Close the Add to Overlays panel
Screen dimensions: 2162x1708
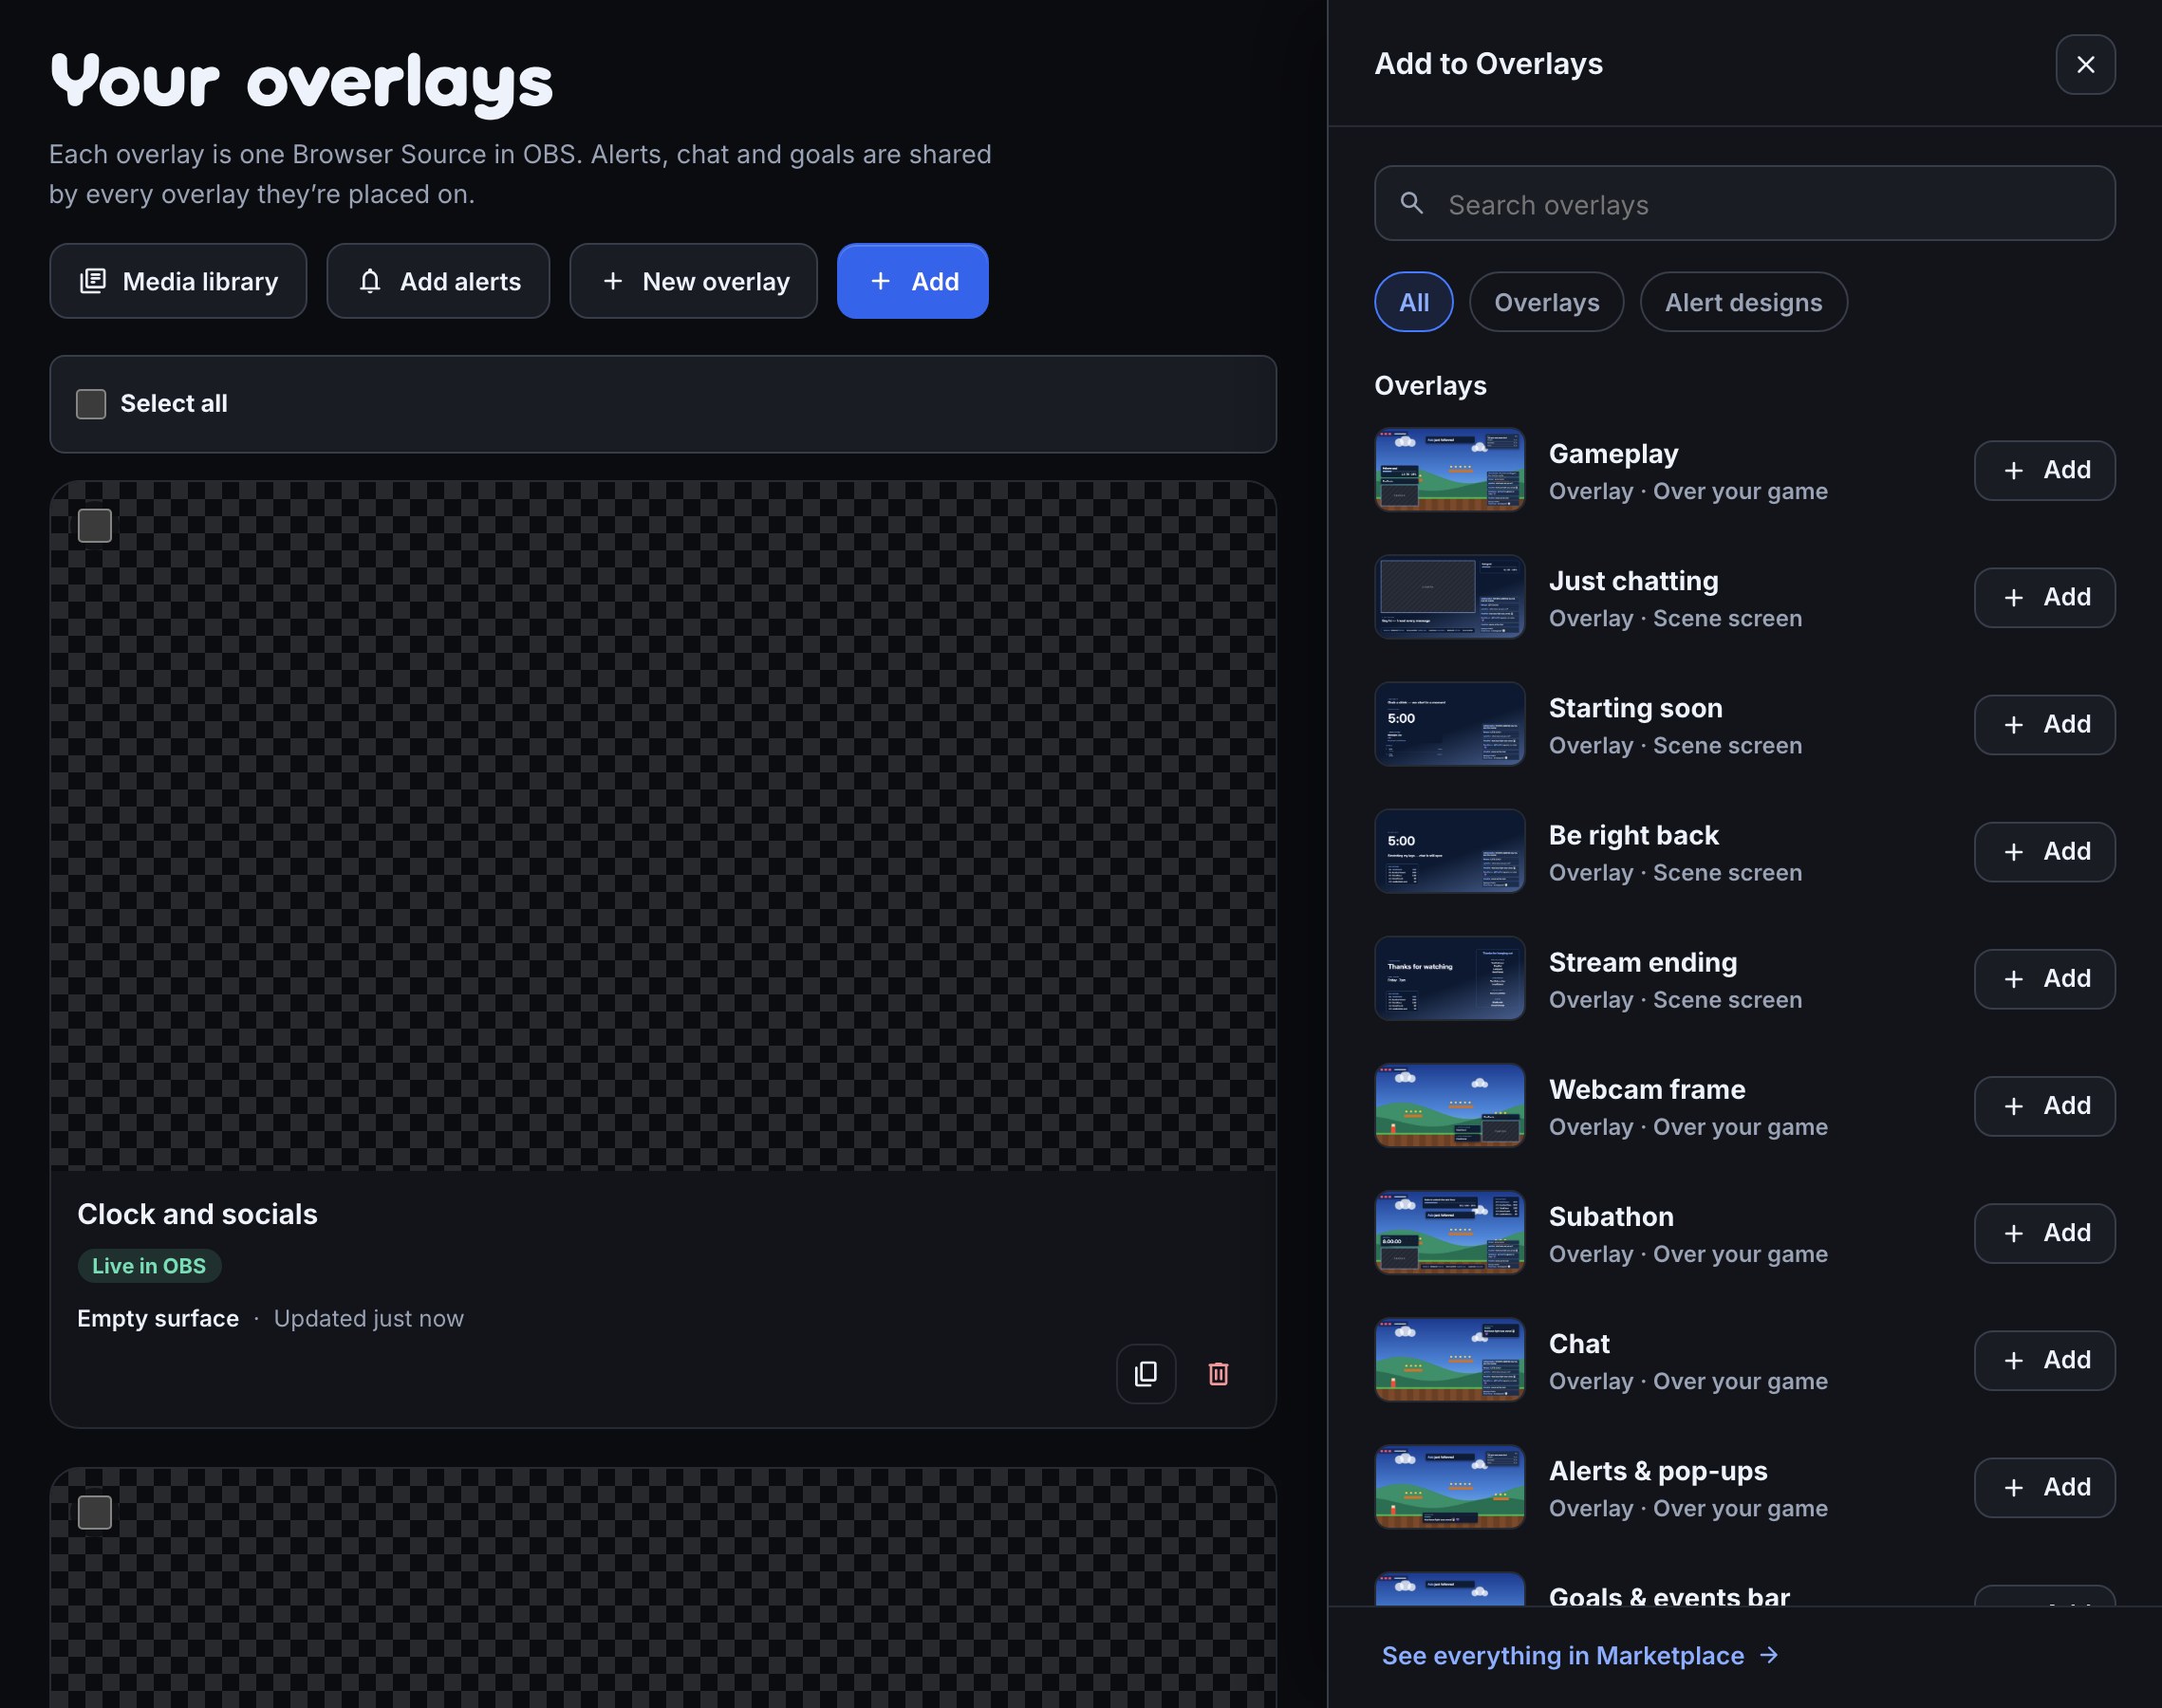(x=2085, y=65)
